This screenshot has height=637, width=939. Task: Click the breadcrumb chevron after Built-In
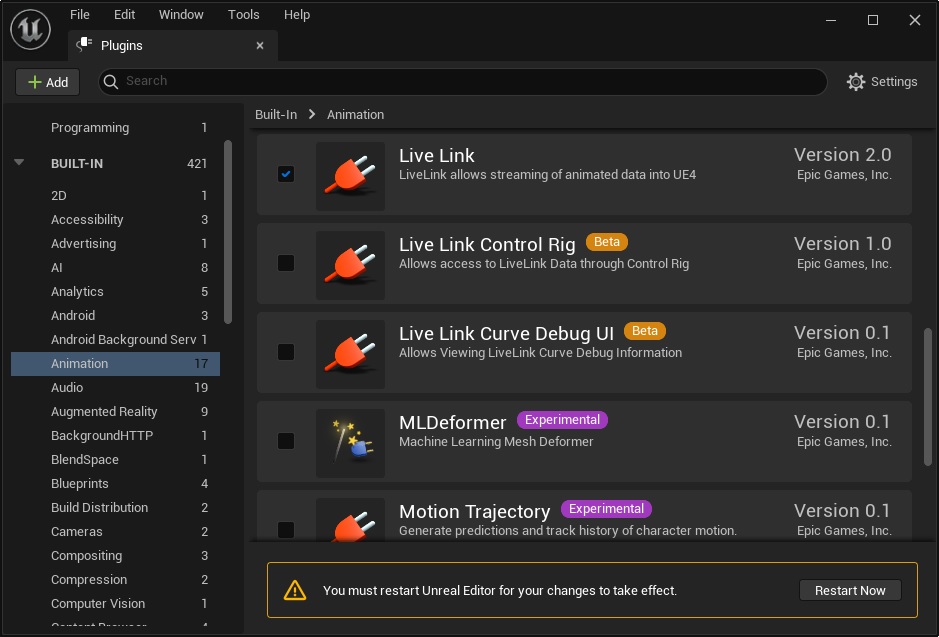point(312,115)
